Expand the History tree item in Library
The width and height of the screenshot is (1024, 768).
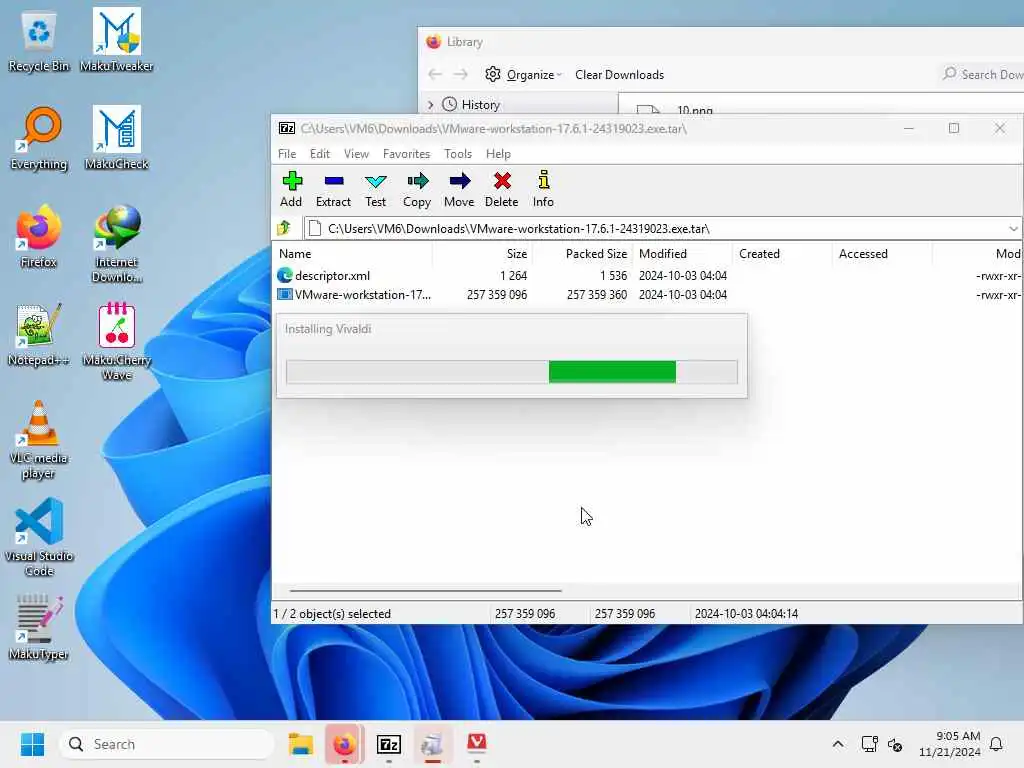pos(430,104)
